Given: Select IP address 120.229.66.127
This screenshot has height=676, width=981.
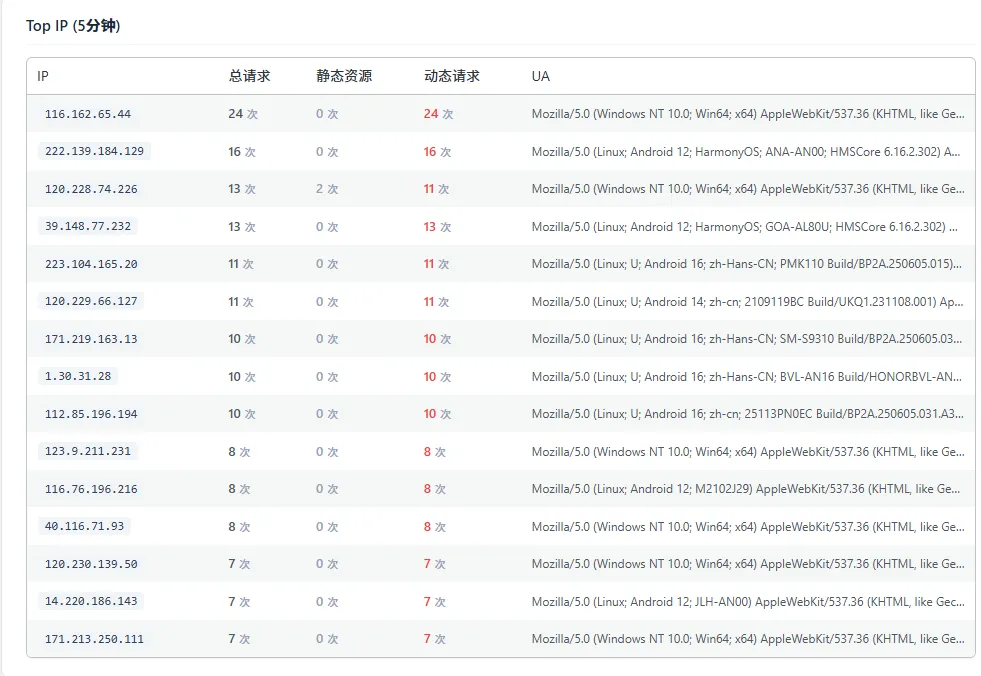Looking at the screenshot, I should [x=91, y=301].
